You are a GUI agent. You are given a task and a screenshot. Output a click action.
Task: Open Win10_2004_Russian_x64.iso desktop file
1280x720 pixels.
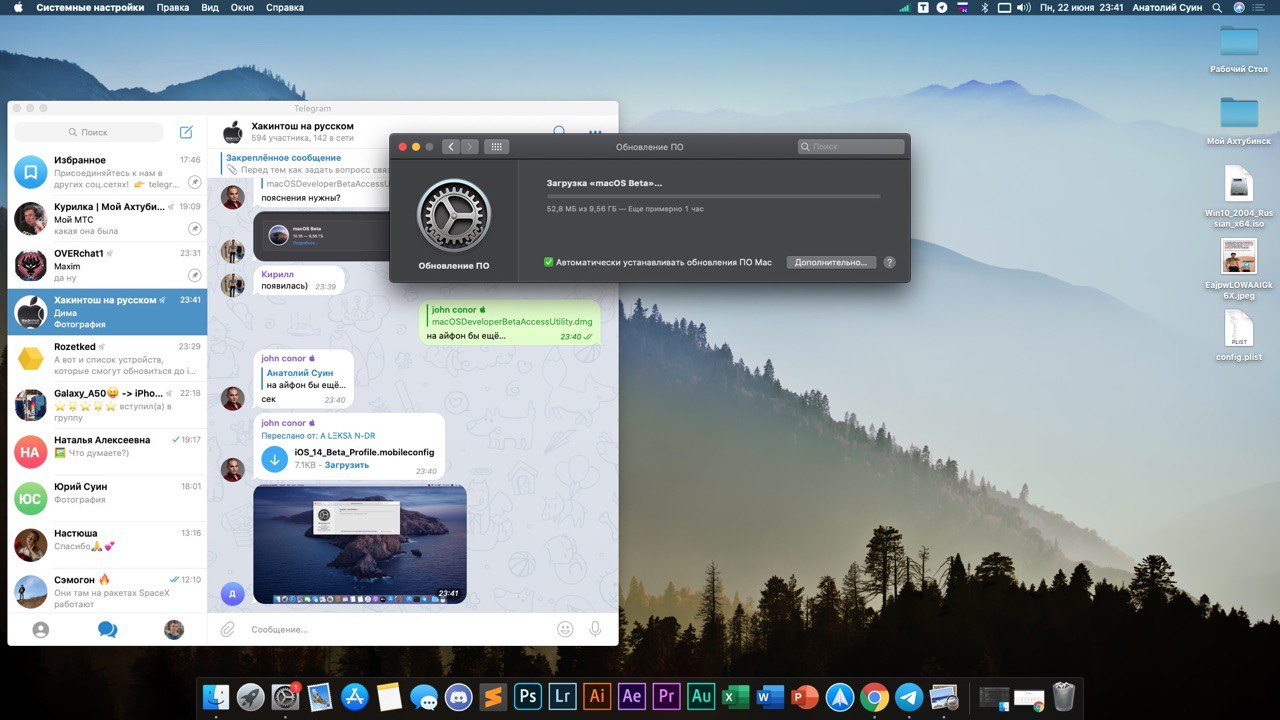(x=1239, y=197)
